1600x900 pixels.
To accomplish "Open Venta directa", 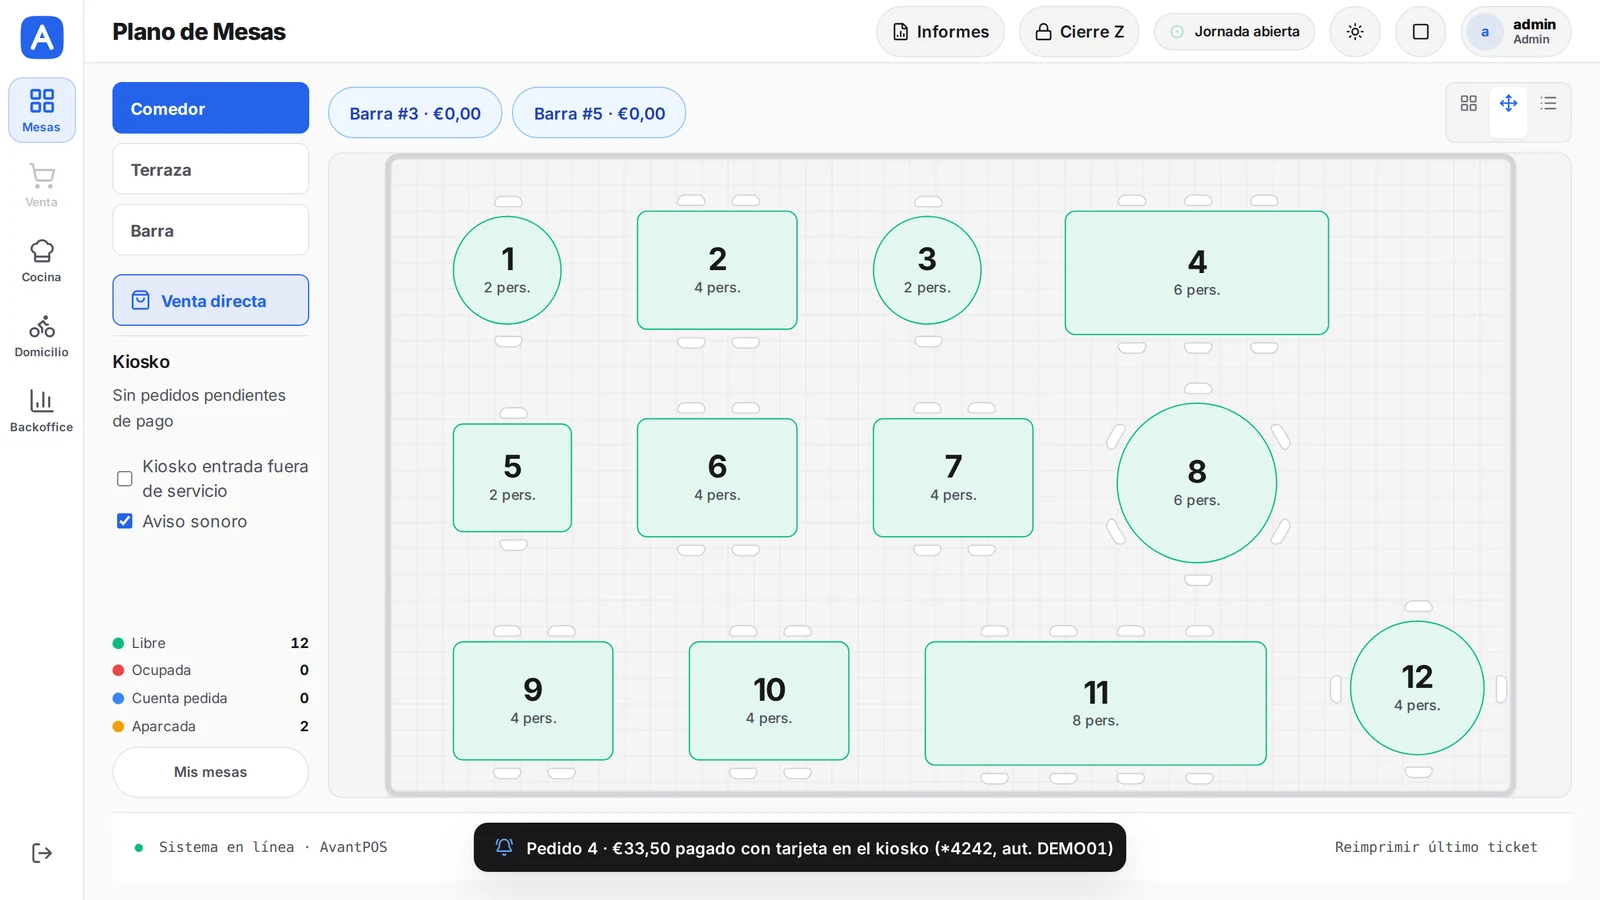I will coord(211,300).
